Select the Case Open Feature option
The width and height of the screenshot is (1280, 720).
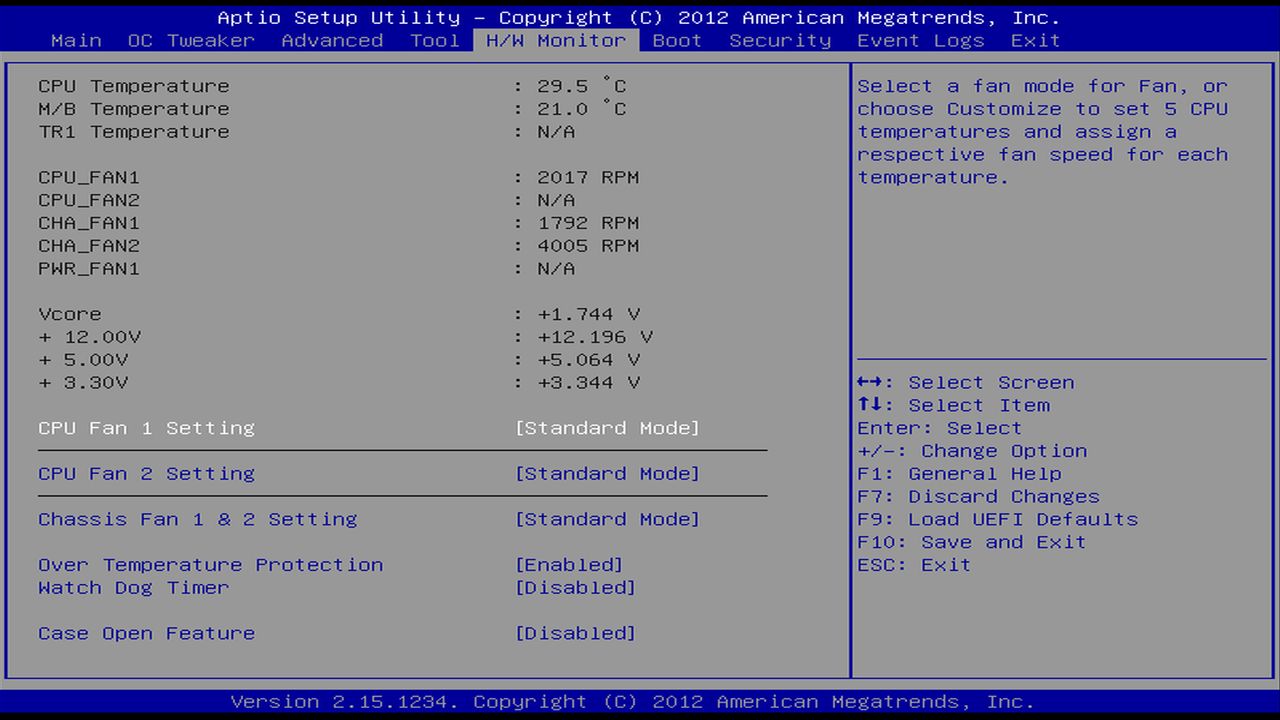[x=146, y=634]
